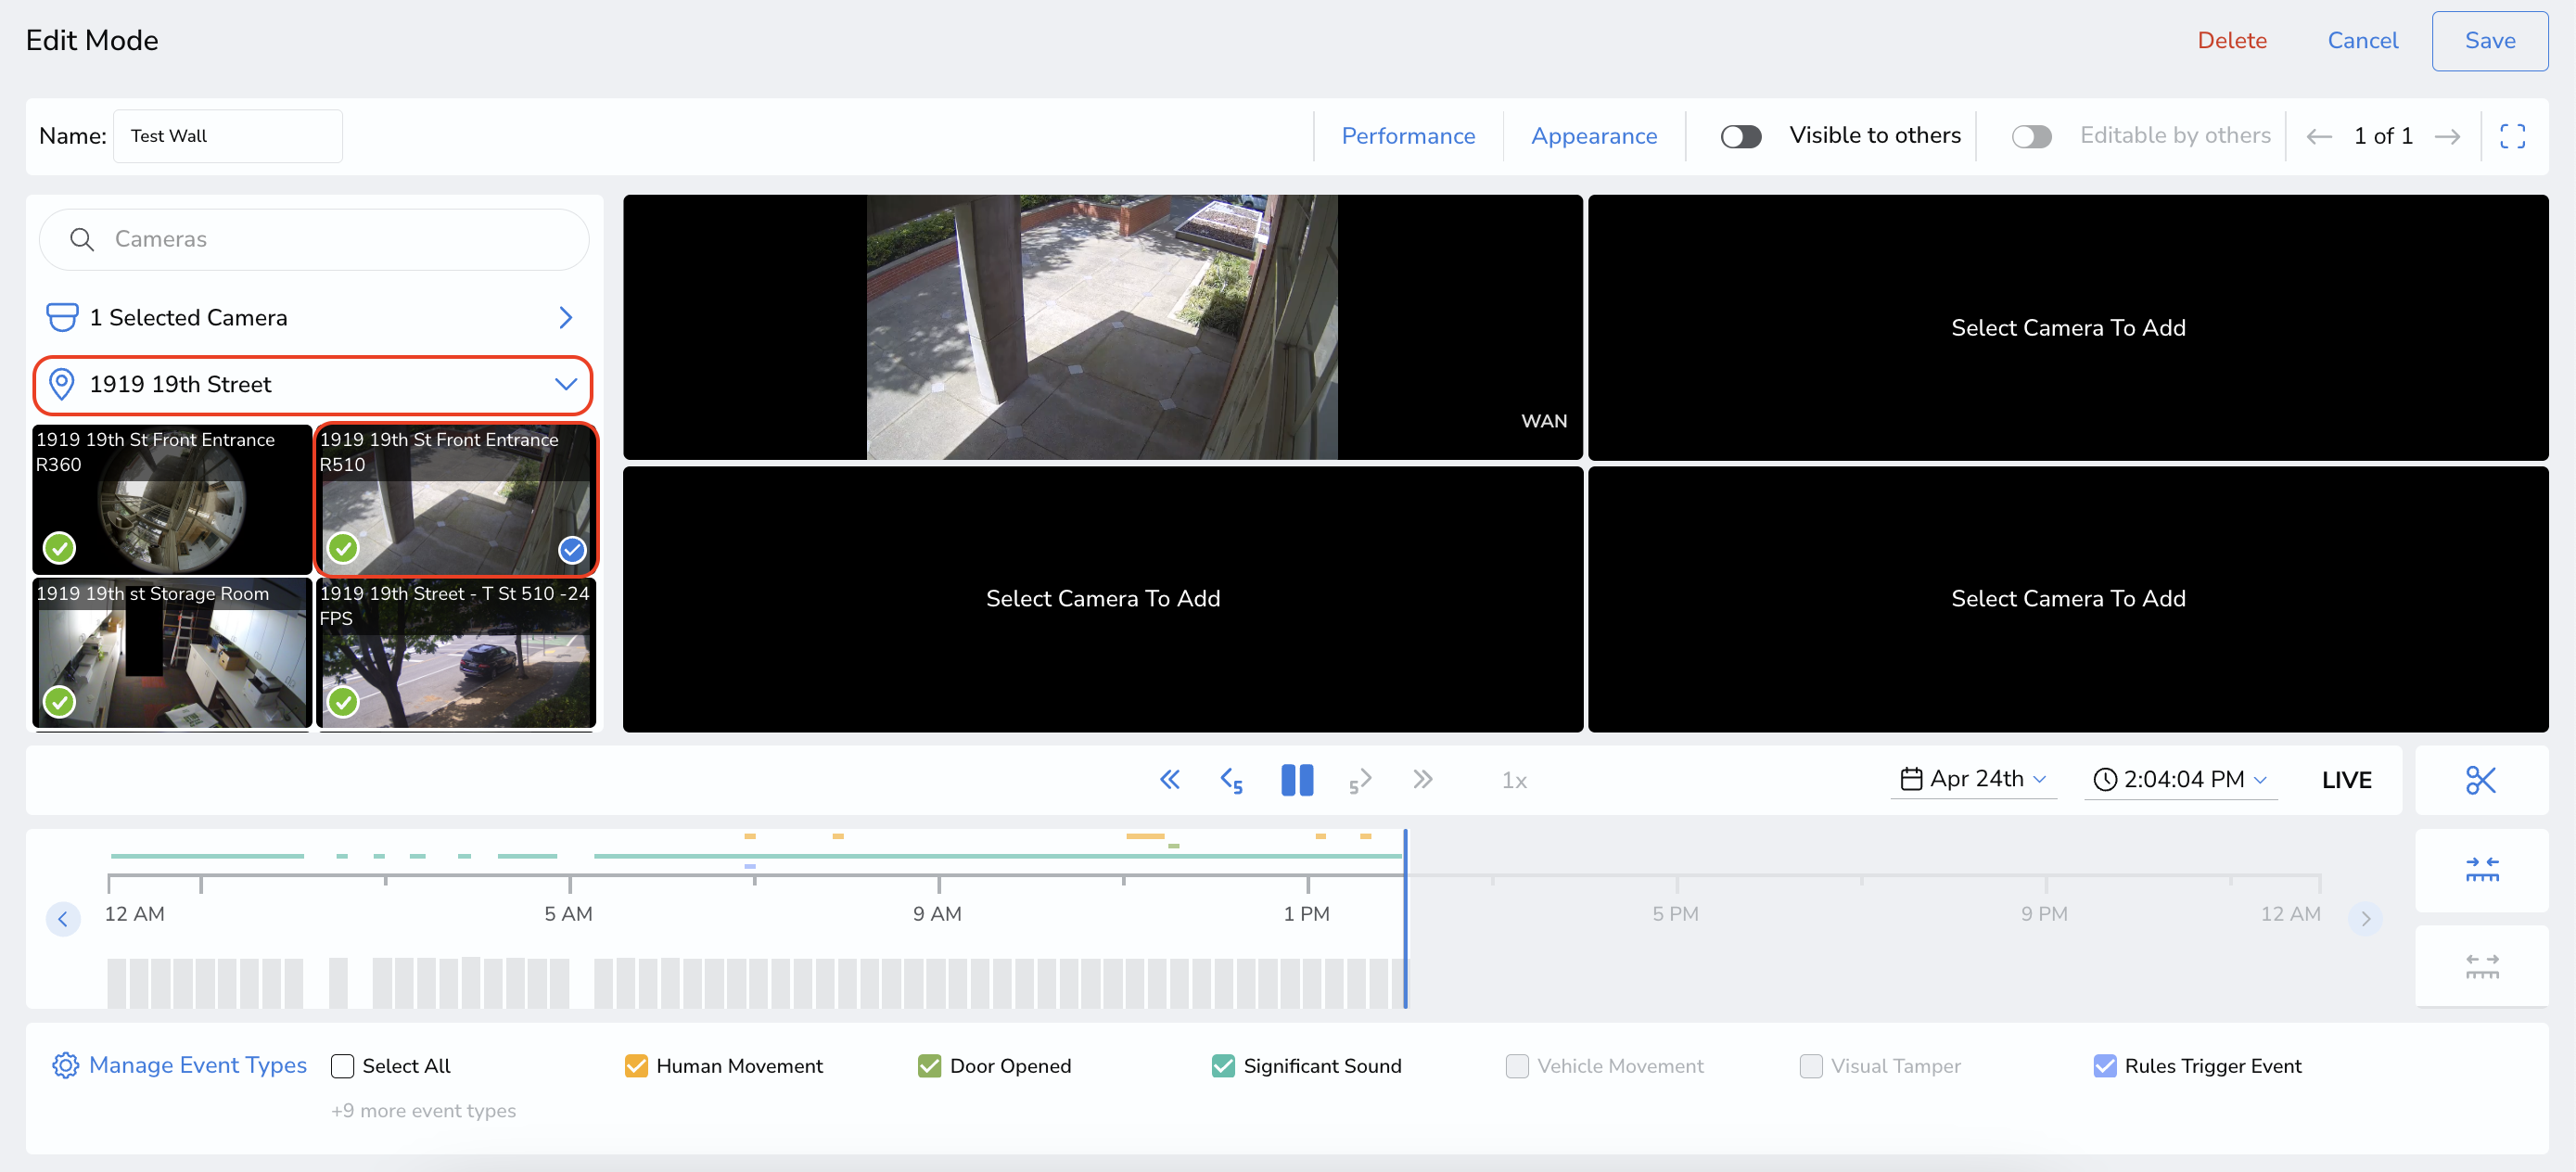Open the Performance settings
Viewport: 2576px width, 1172px height.
(x=1408, y=136)
